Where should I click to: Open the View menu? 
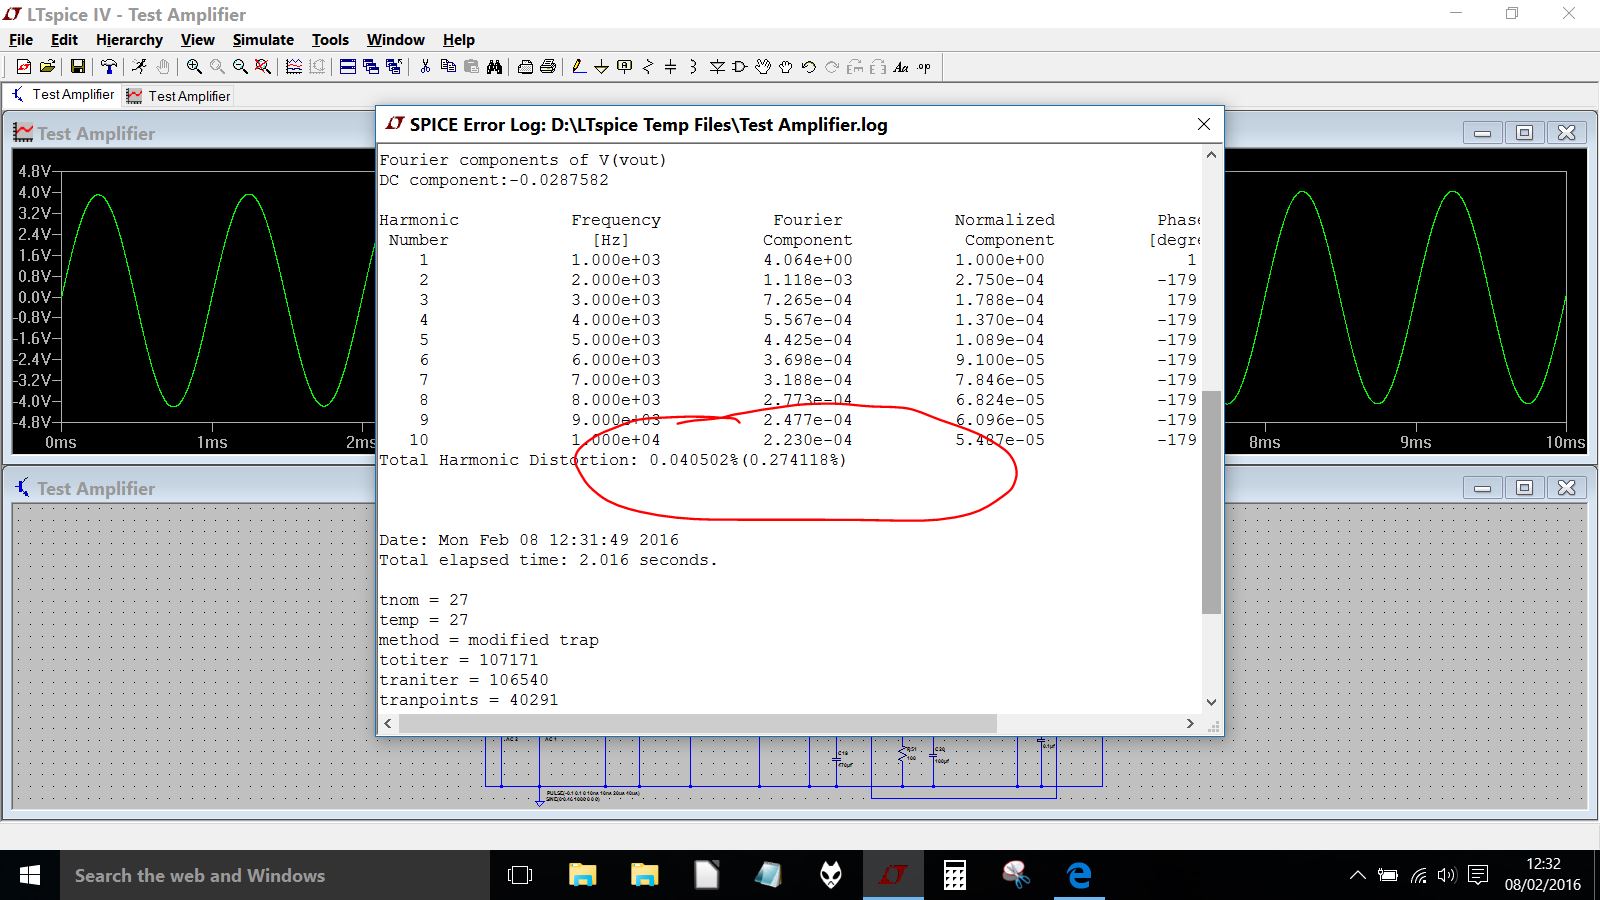197,40
